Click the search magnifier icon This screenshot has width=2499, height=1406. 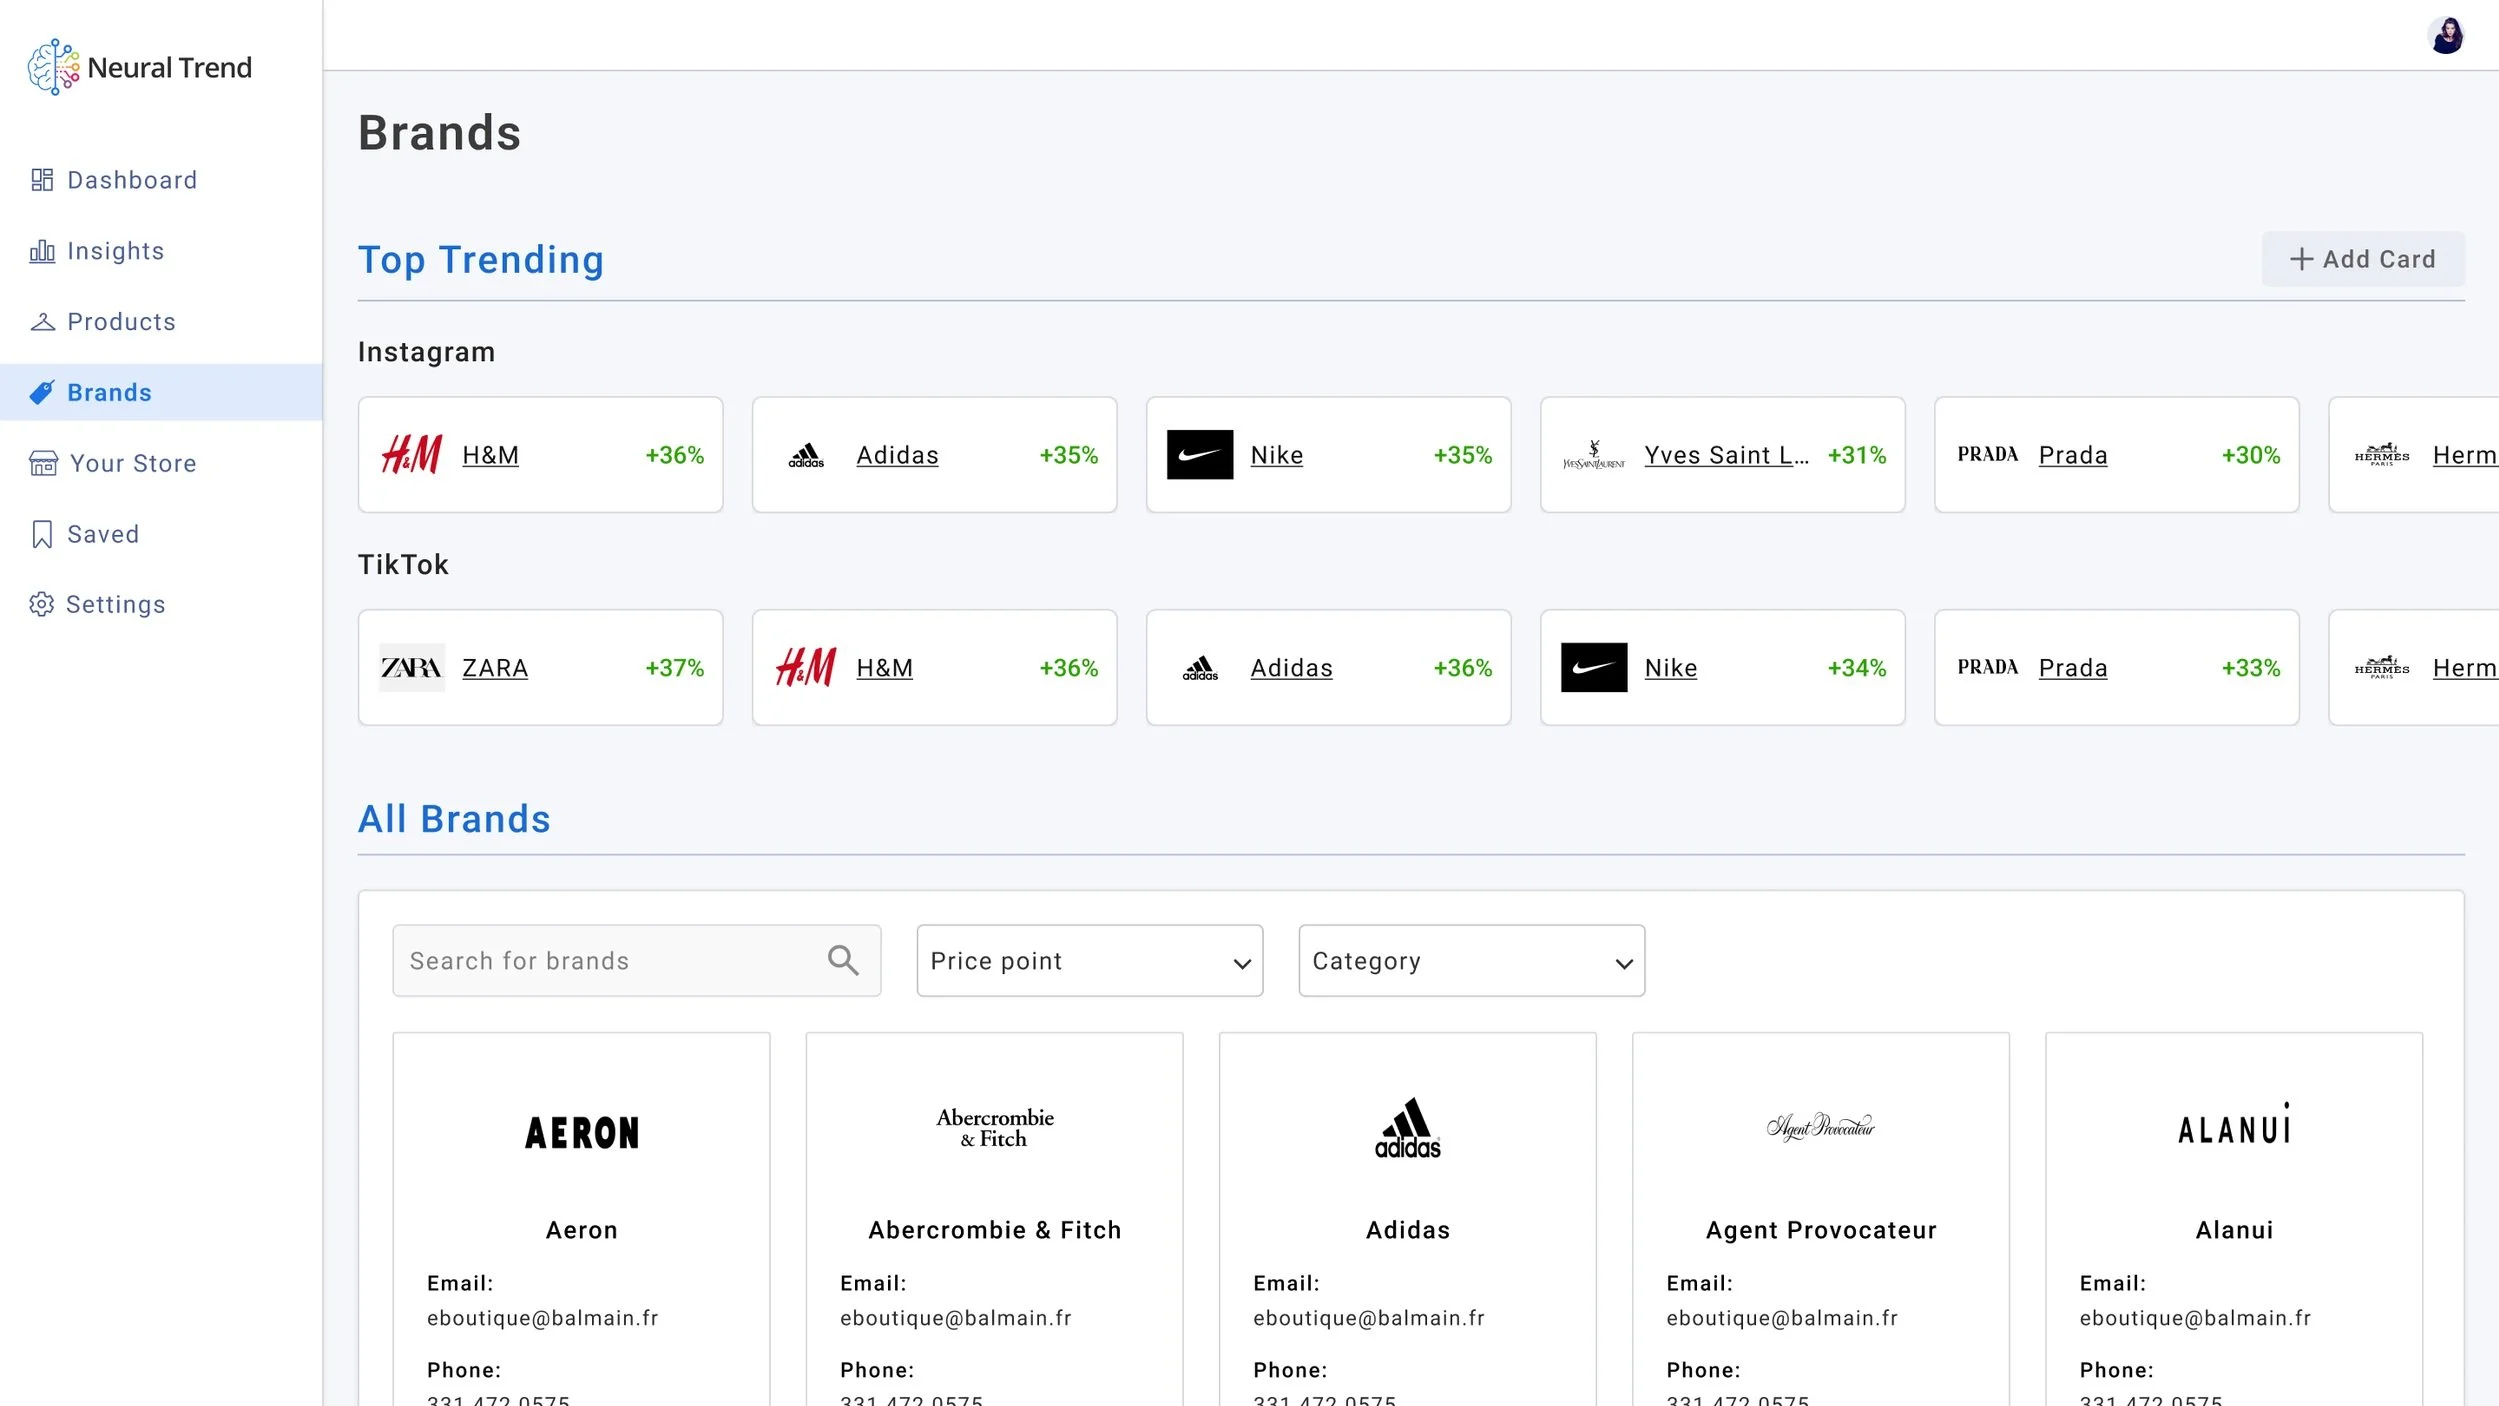coord(843,960)
